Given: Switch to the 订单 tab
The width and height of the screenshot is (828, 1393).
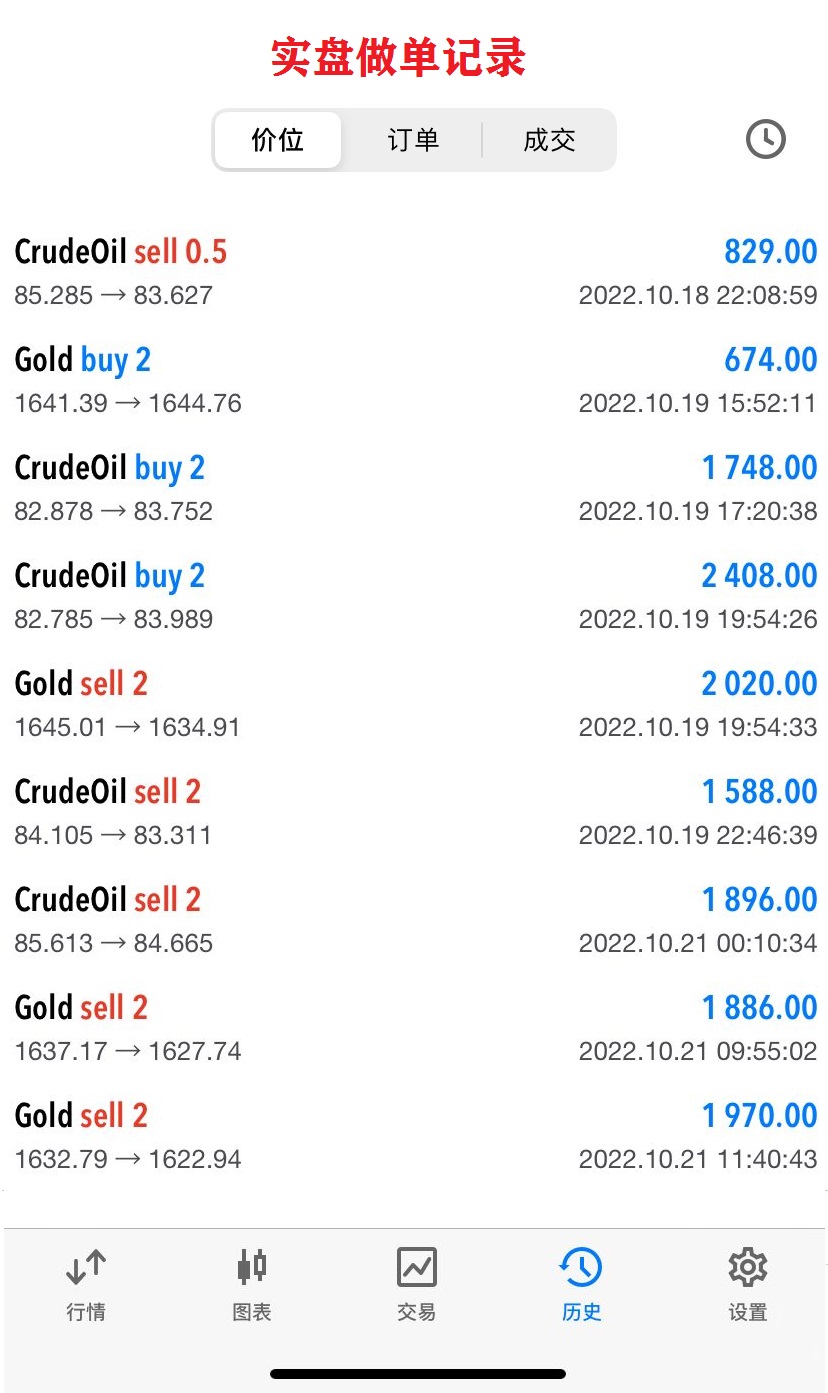Looking at the screenshot, I should click(413, 140).
